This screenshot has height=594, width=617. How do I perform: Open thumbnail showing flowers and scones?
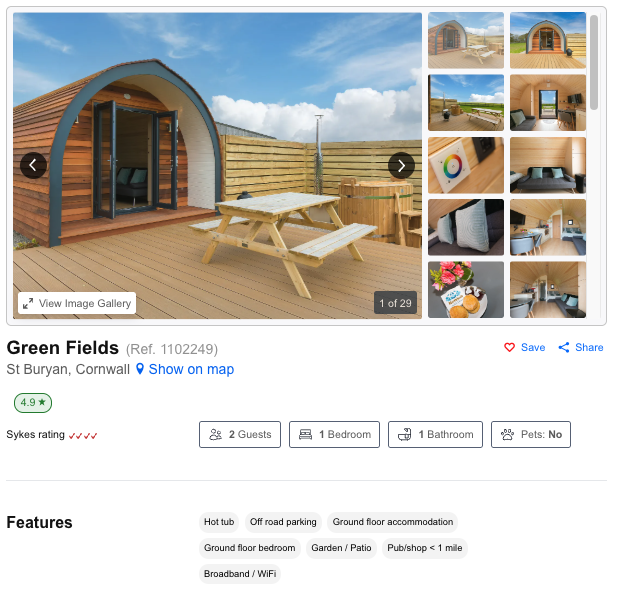tap(466, 290)
